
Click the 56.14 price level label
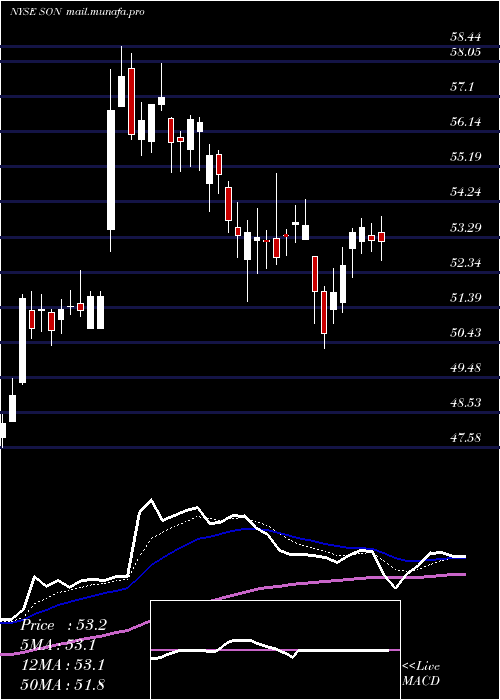click(x=465, y=122)
